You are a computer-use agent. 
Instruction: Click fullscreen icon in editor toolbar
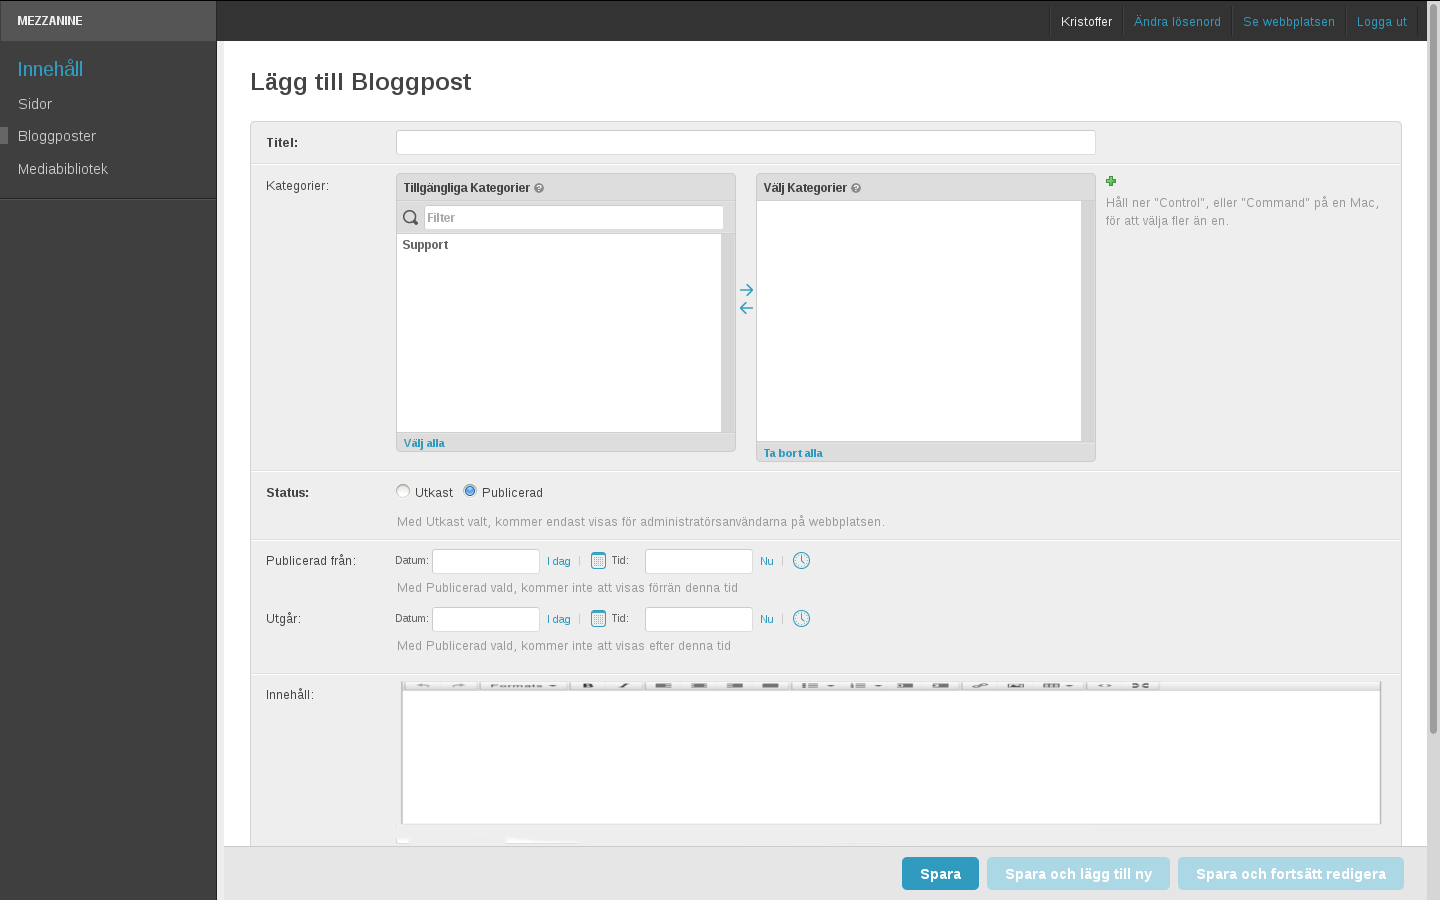(1140, 686)
